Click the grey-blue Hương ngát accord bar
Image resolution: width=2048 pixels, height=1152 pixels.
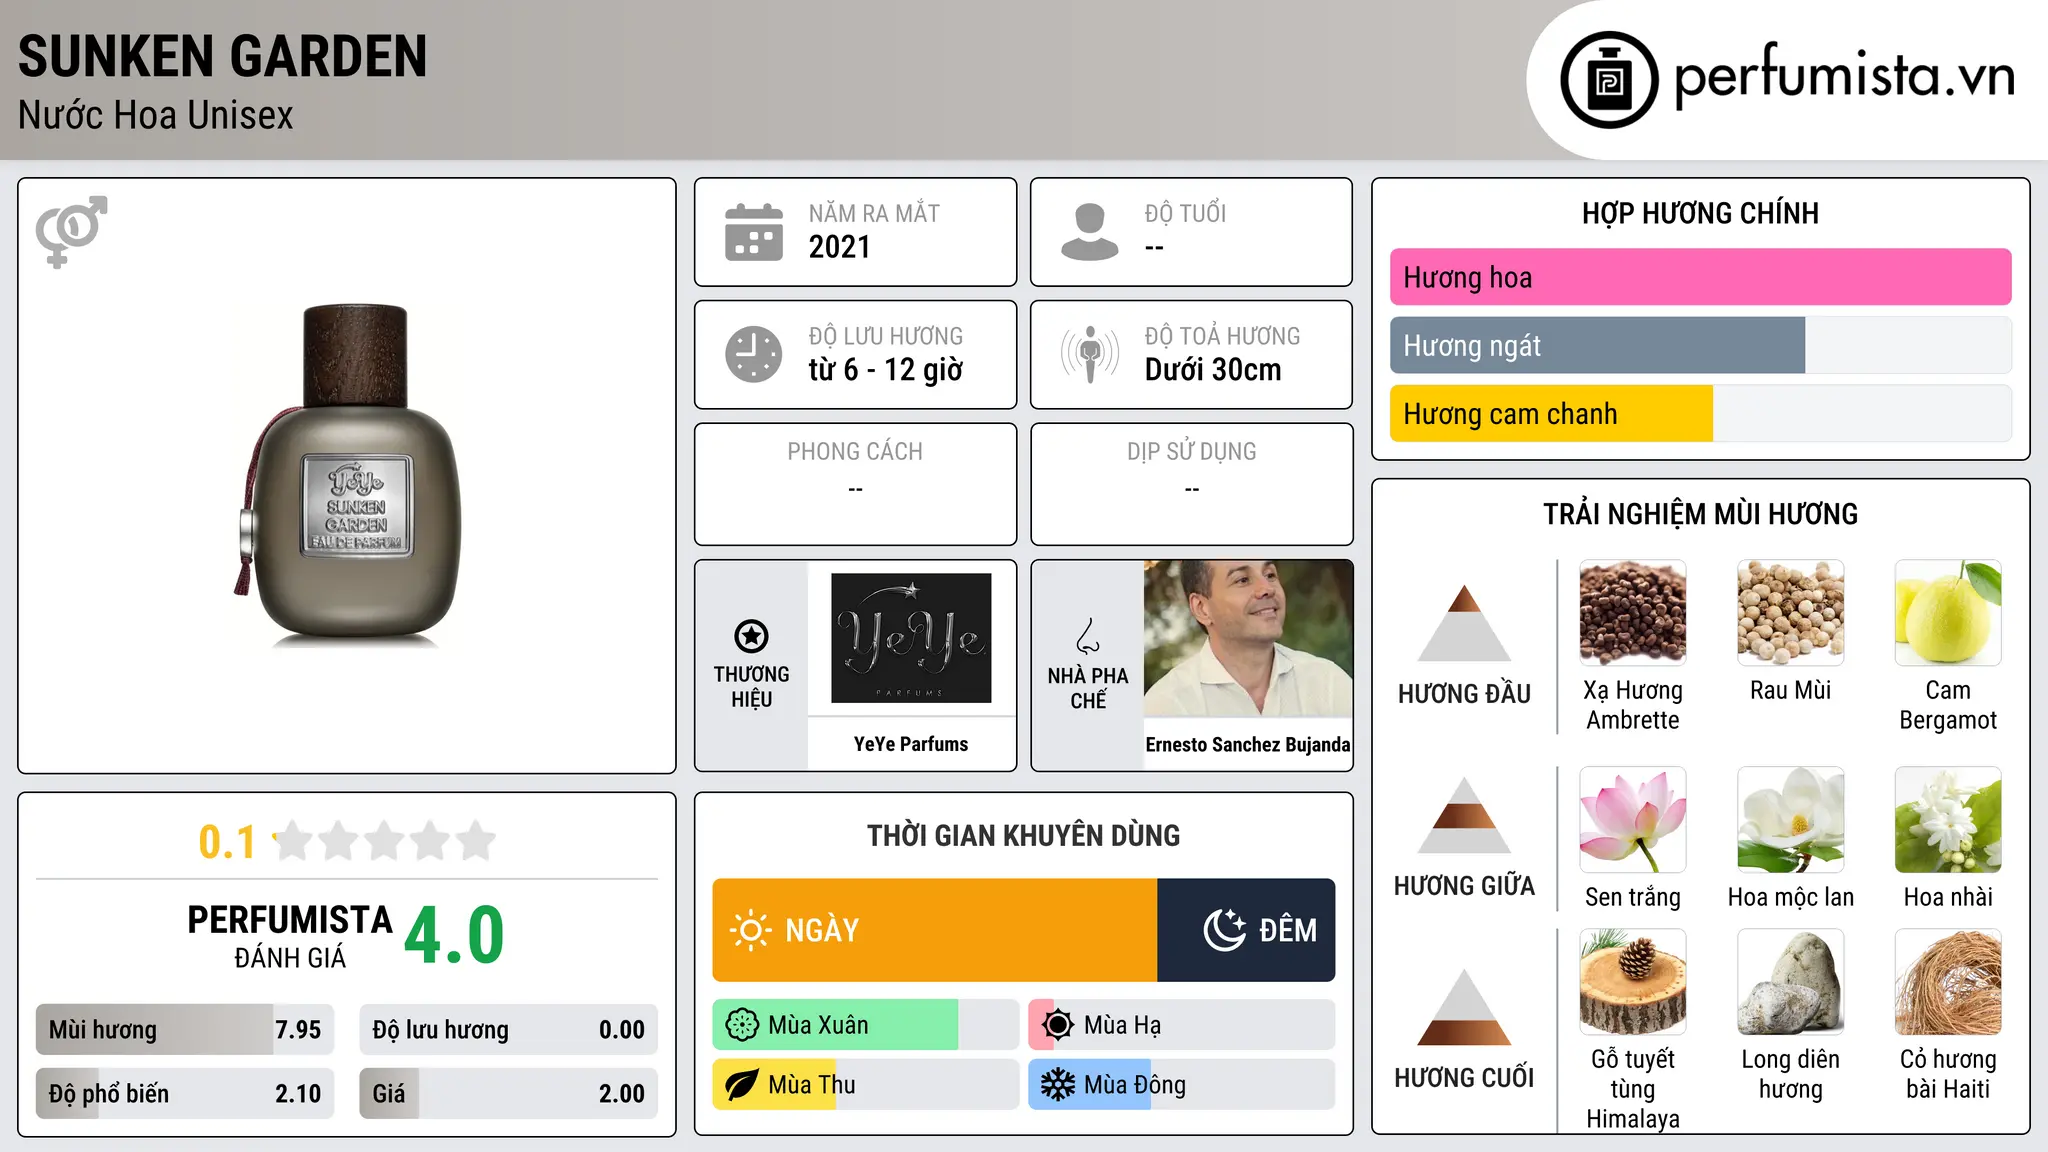pos(1700,345)
